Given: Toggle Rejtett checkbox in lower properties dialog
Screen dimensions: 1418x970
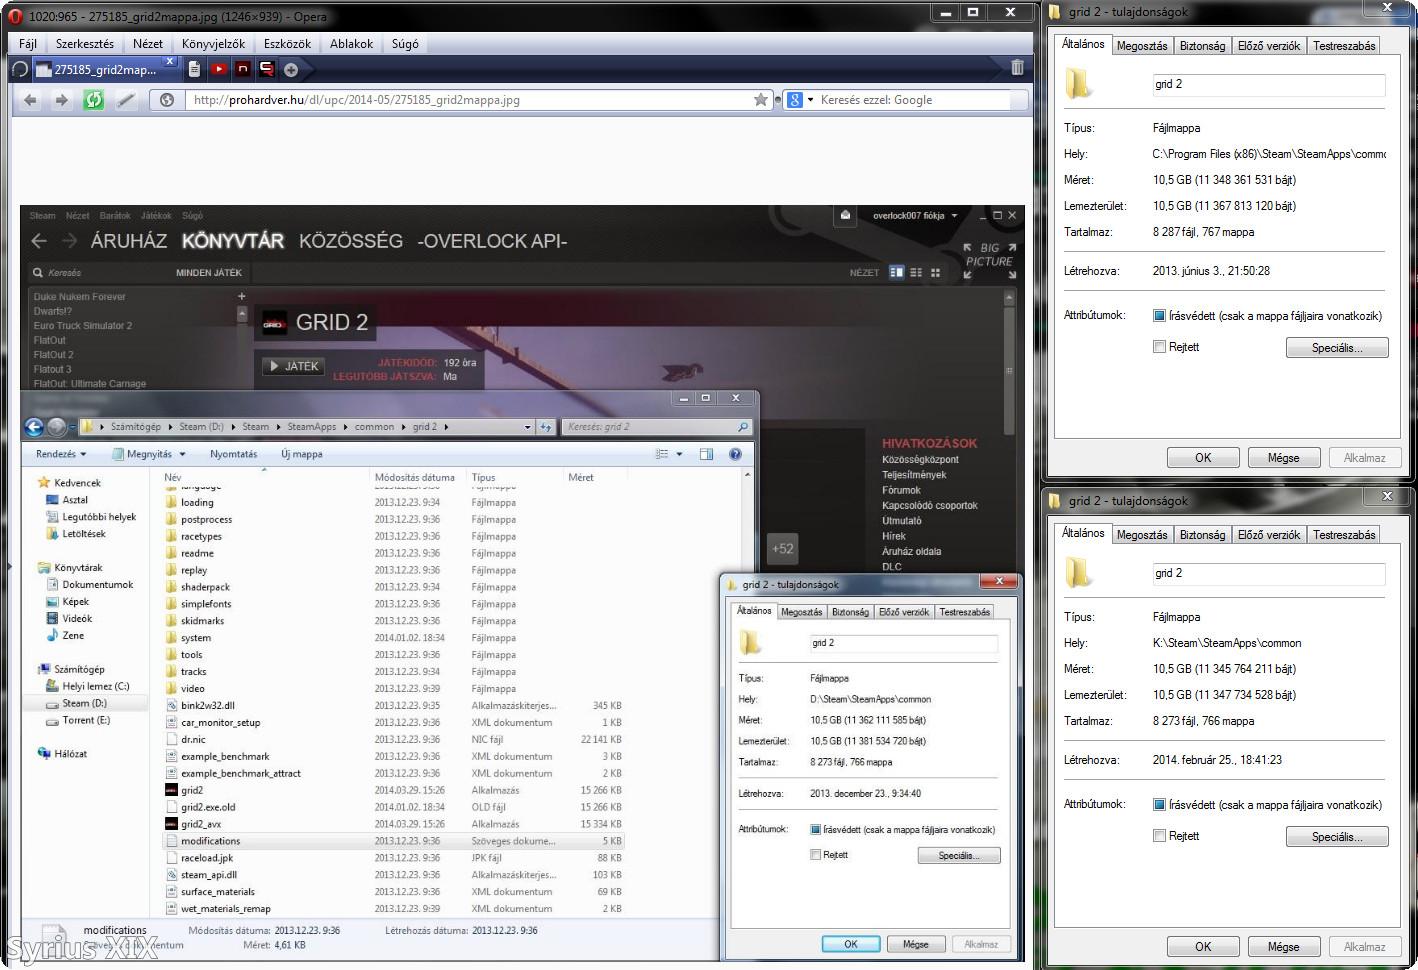Looking at the screenshot, I should [x=1159, y=836].
